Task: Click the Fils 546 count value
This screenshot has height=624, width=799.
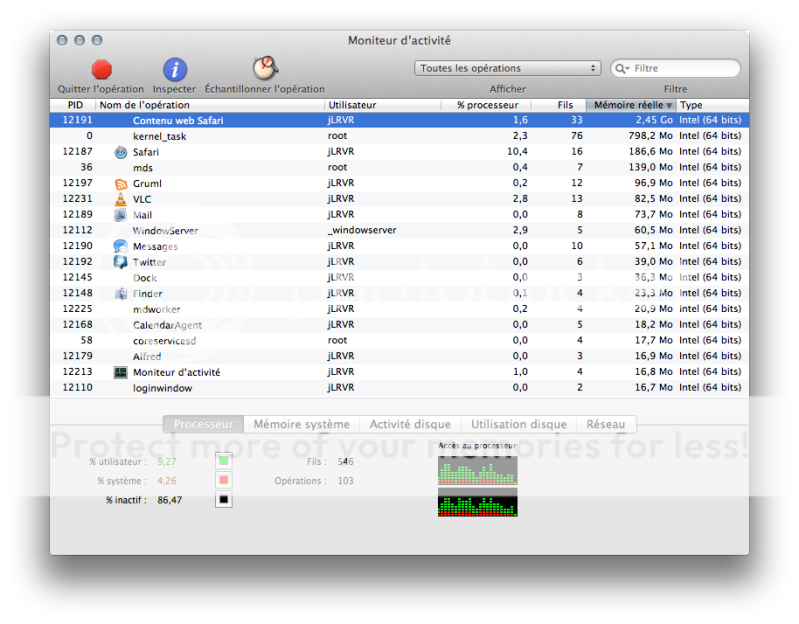Action: point(345,462)
